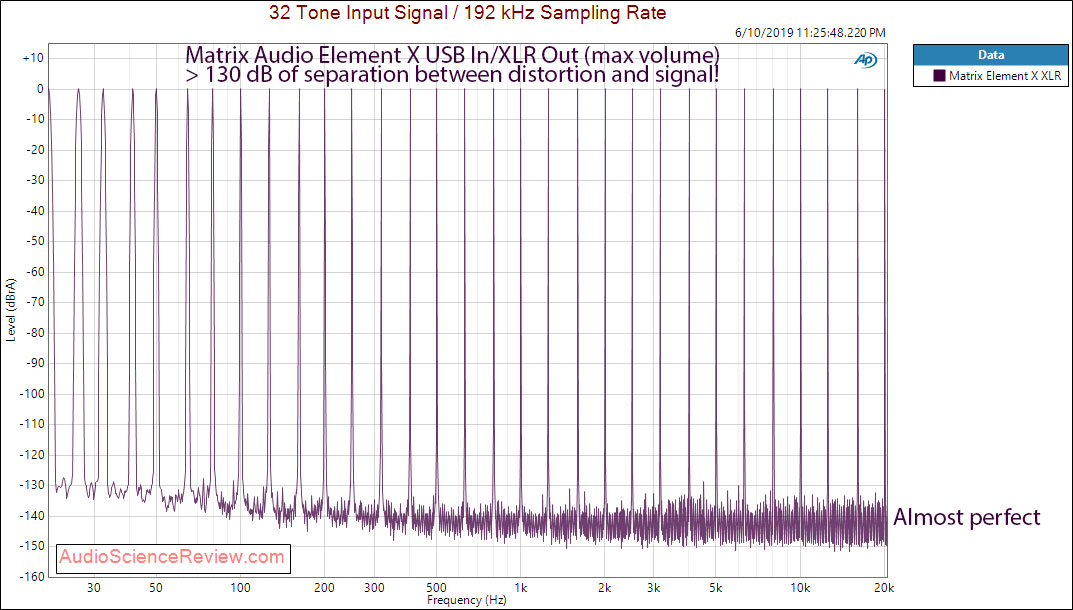Image resolution: width=1073 pixels, height=610 pixels.
Task: Click the 100 frequency axis tick label
Action: coord(240,587)
